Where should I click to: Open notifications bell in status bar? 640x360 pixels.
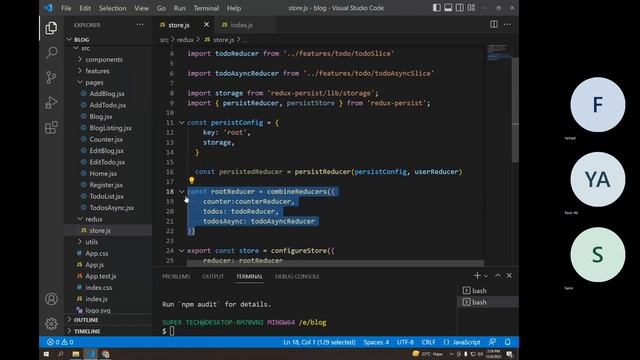508,342
